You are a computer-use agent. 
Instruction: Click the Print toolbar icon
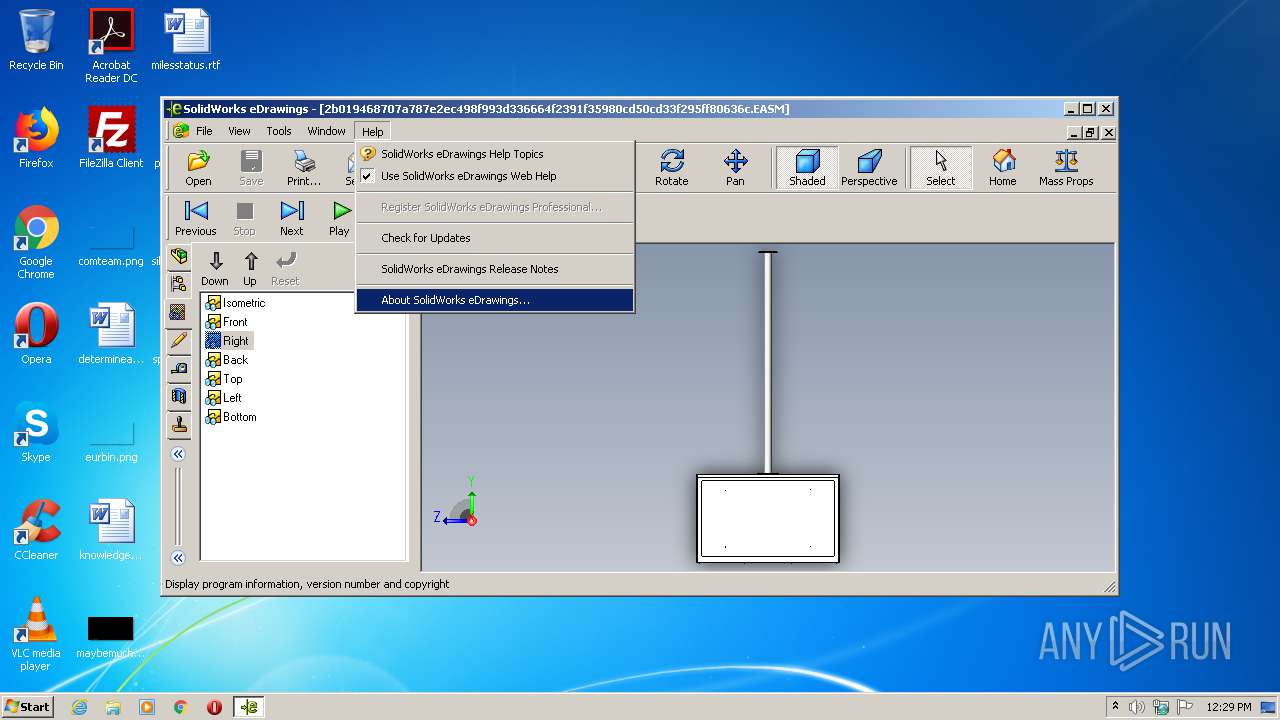coord(304,167)
